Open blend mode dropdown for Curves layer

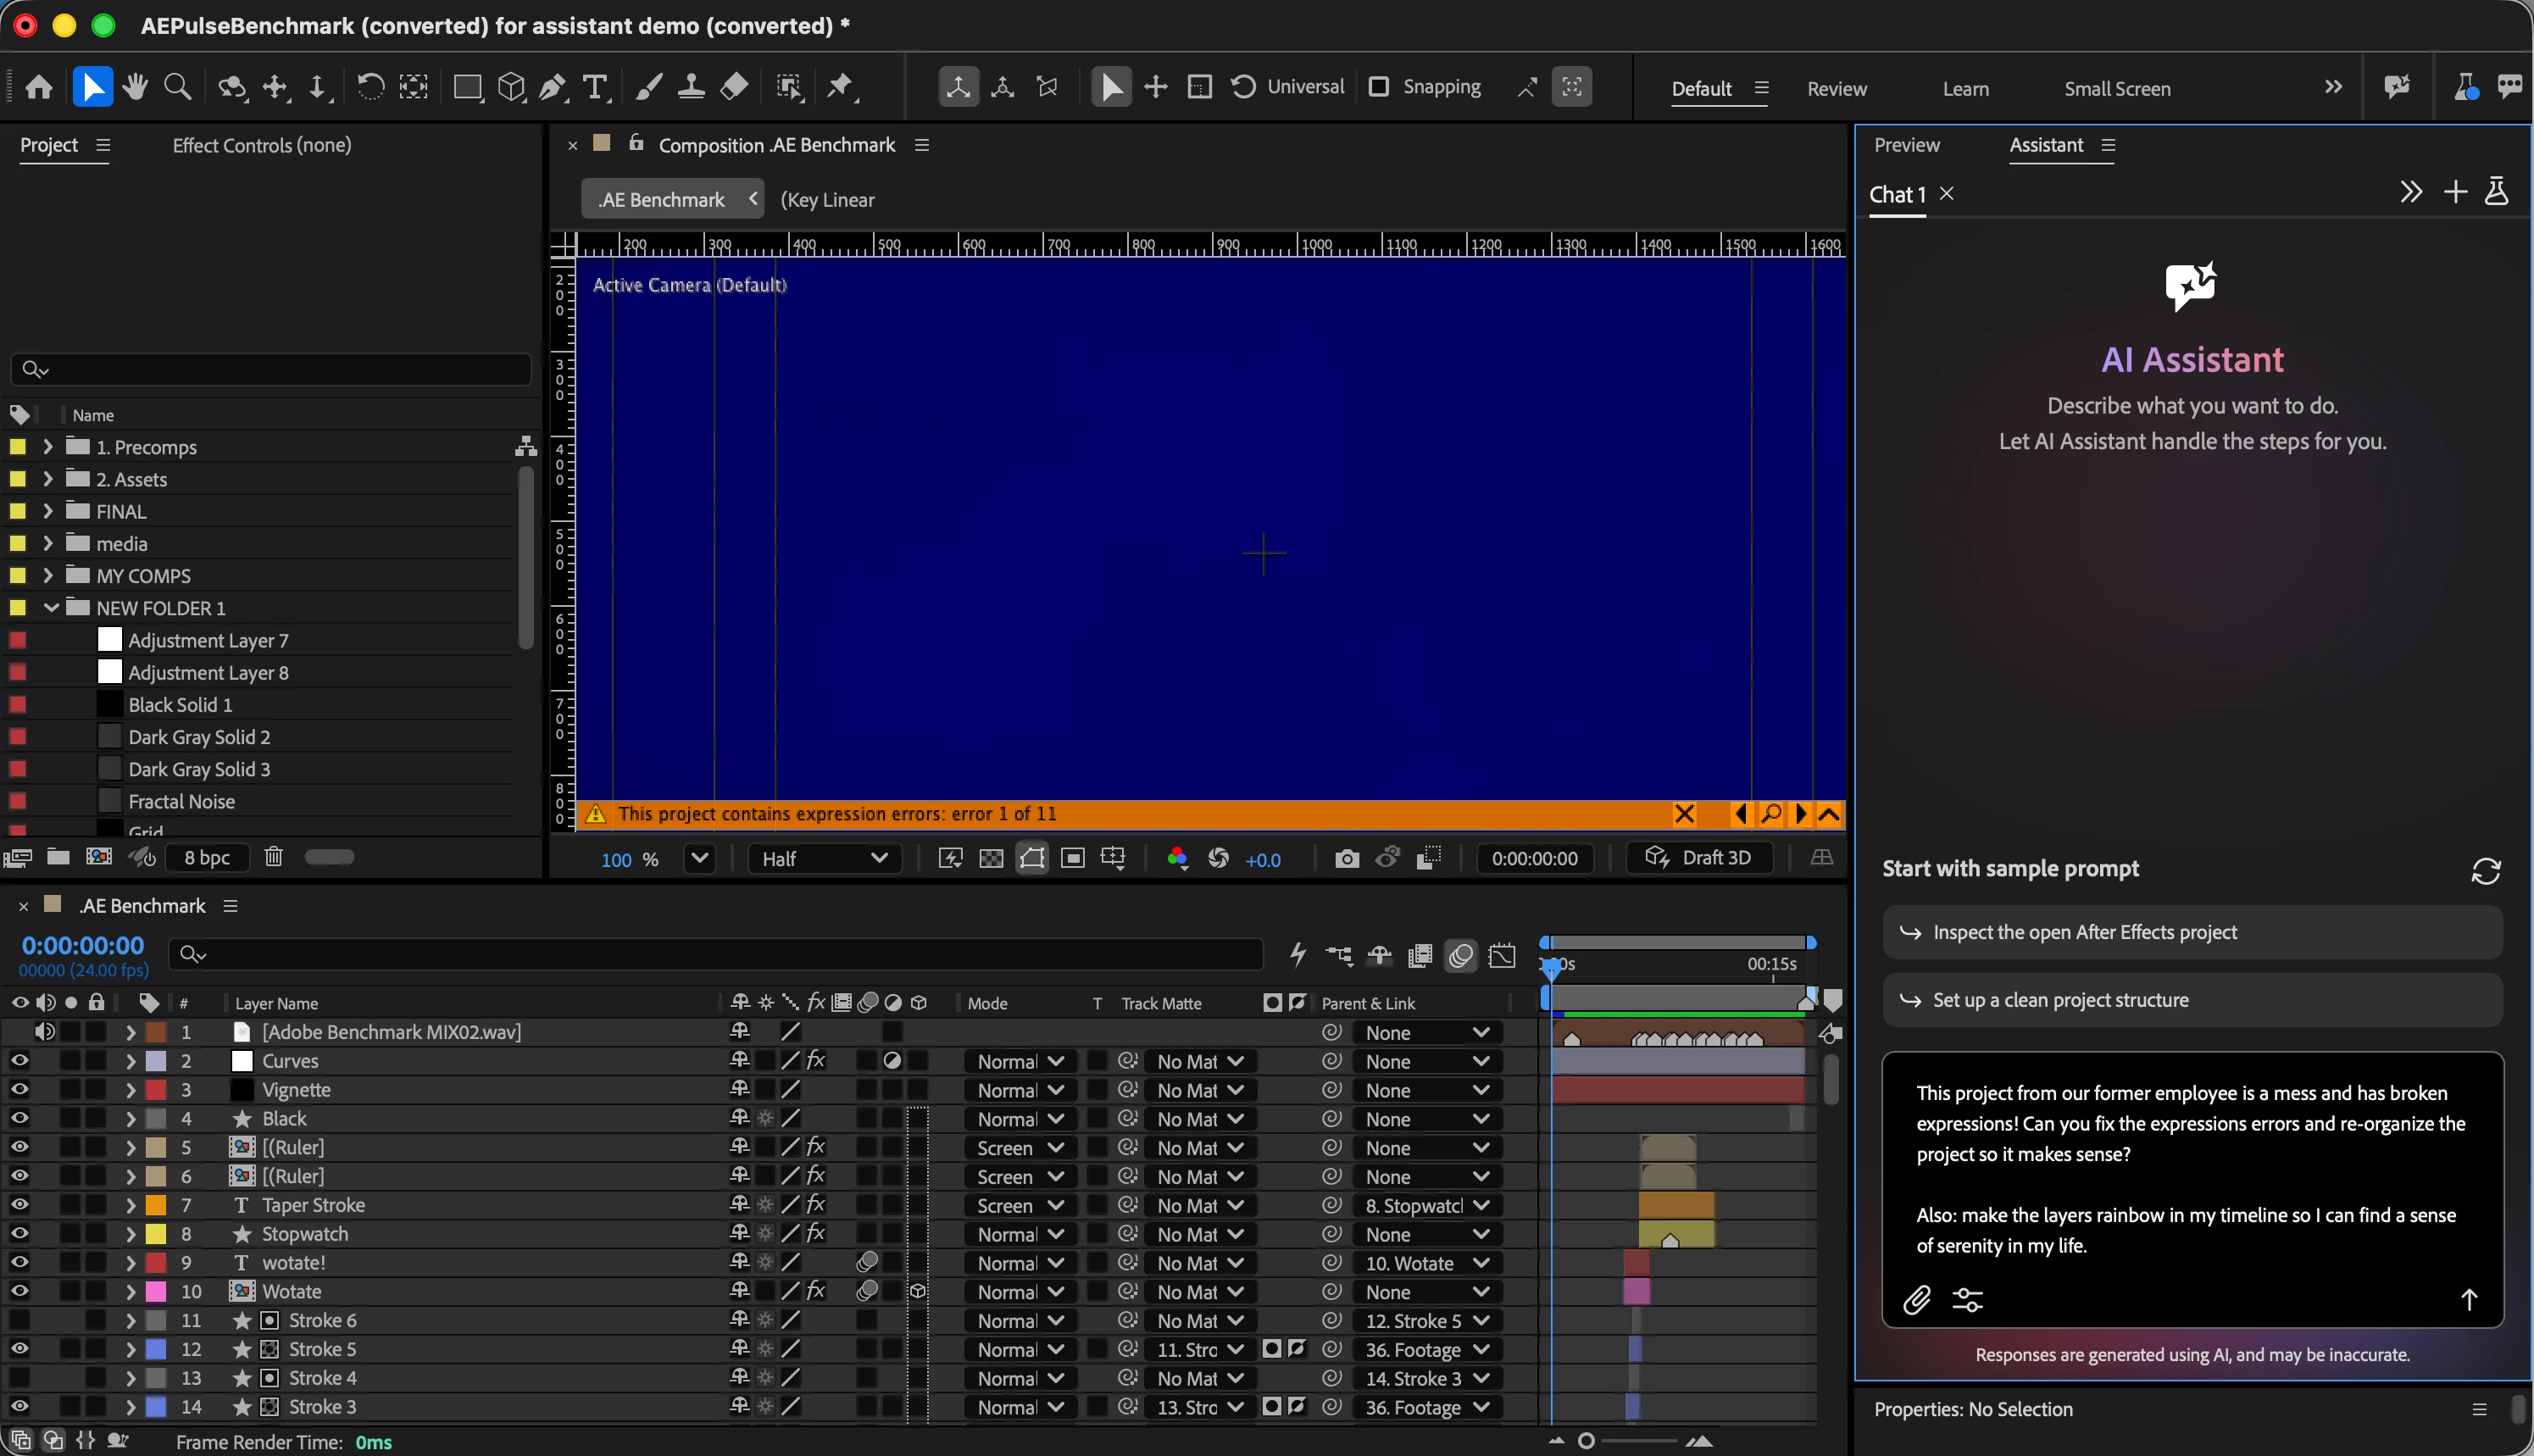coord(1020,1062)
